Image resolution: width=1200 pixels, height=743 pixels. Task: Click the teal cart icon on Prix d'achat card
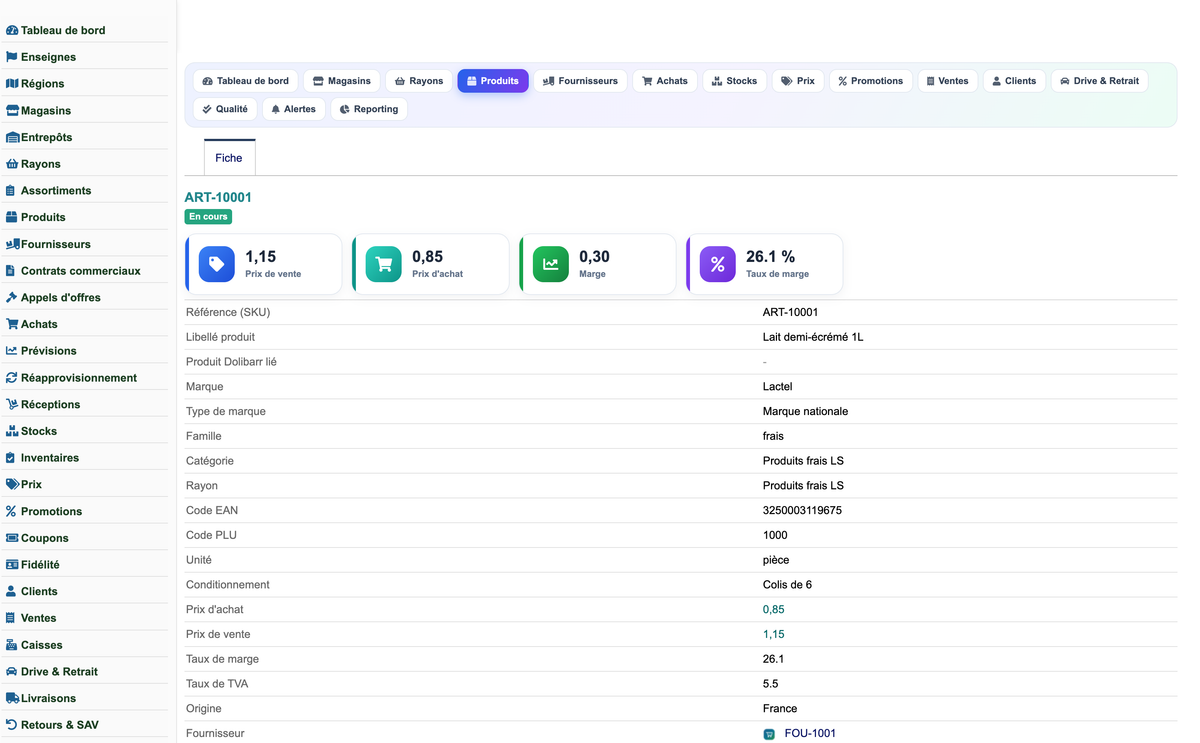pos(384,264)
